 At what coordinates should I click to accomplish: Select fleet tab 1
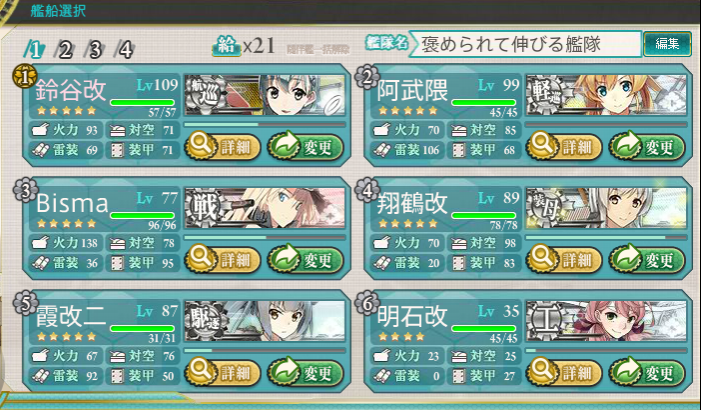(x=34, y=49)
